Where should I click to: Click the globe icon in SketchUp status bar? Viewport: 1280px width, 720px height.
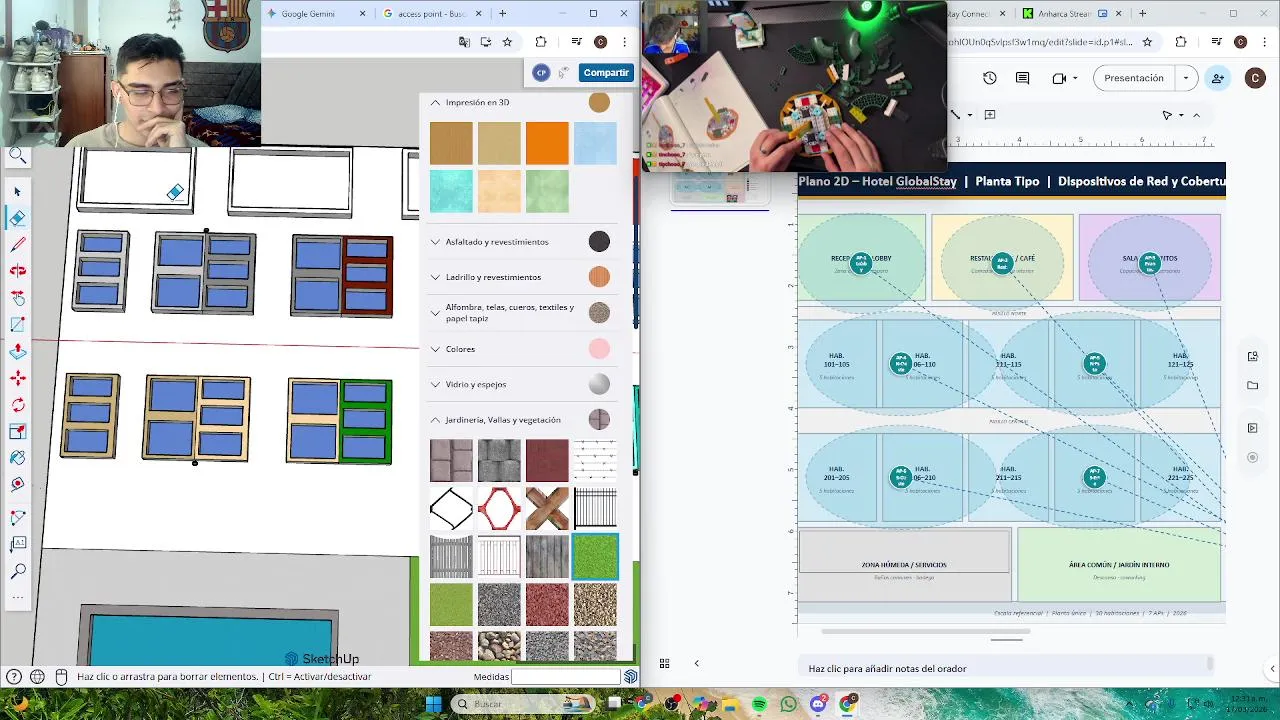point(37,677)
